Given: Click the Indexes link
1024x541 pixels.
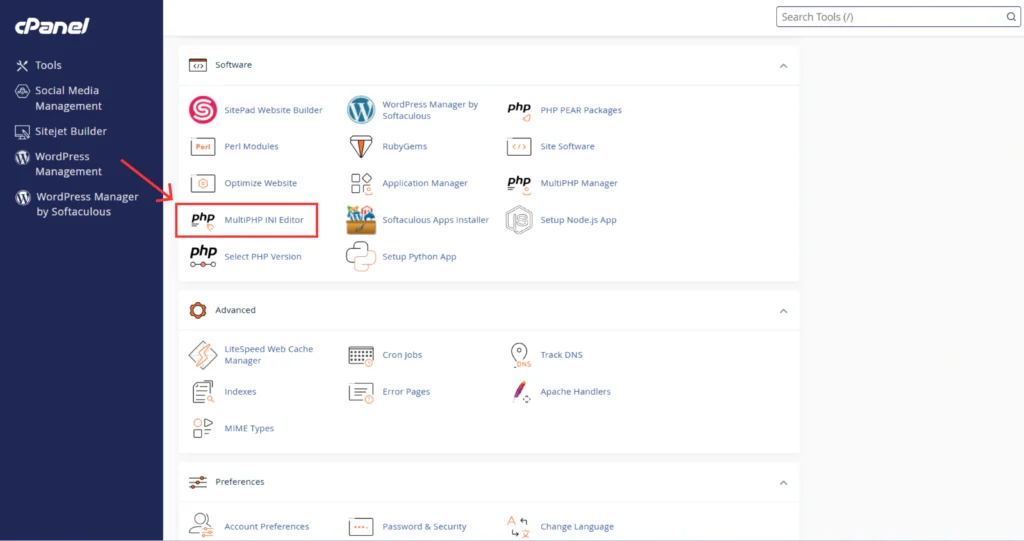Looking at the screenshot, I should 240,391.
